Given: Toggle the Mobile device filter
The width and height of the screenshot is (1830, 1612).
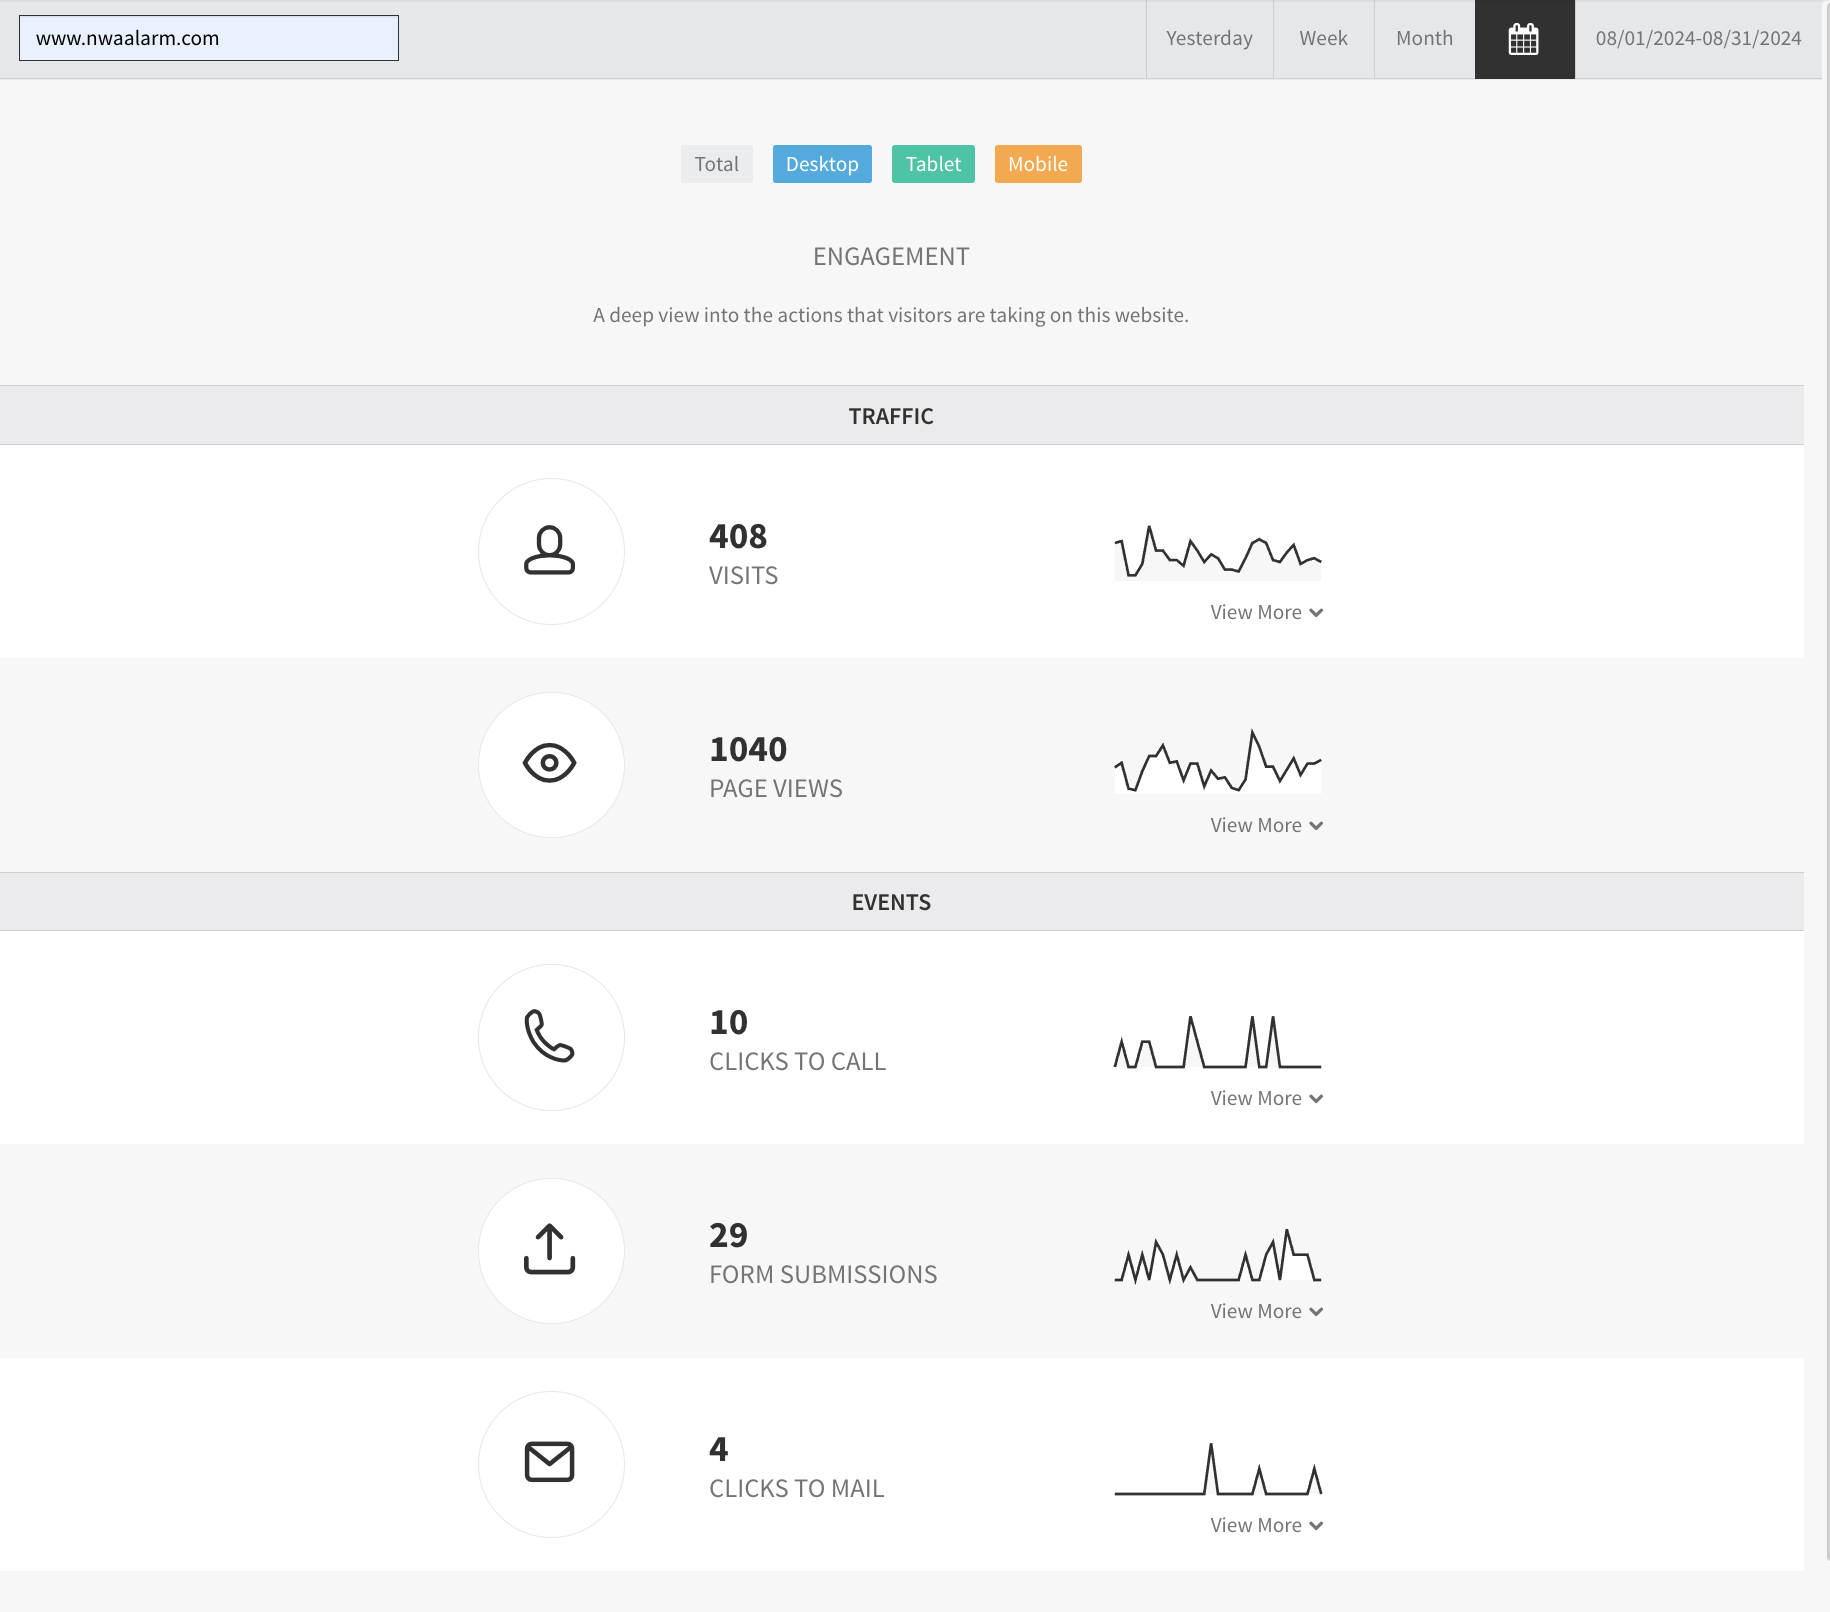Looking at the screenshot, I should click(1038, 164).
